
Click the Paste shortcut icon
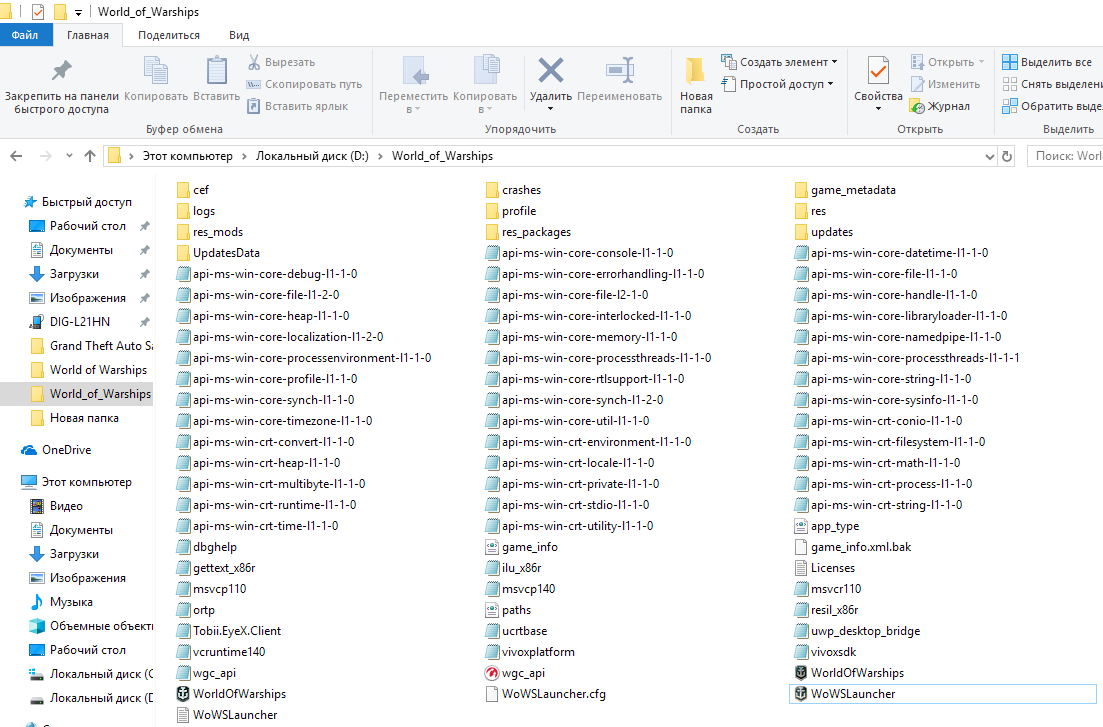[x=254, y=106]
